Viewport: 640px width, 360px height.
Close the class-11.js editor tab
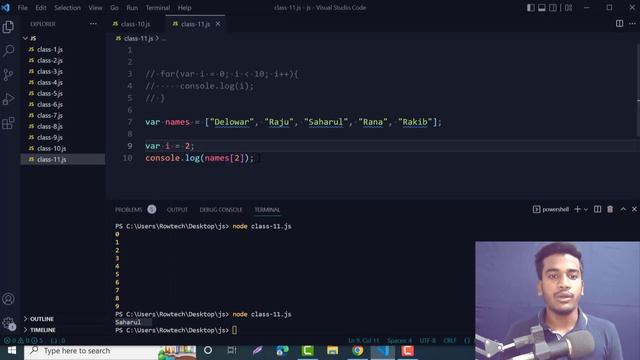point(218,24)
